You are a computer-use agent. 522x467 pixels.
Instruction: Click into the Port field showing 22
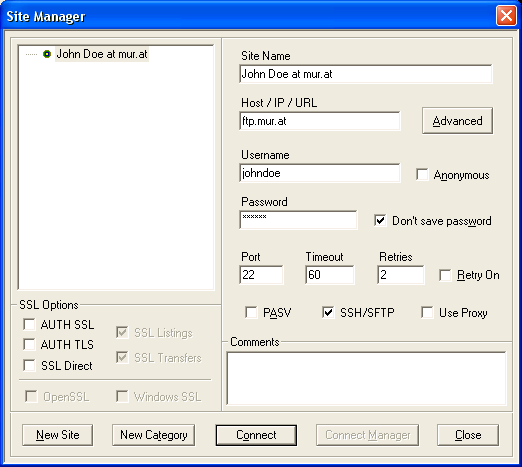point(261,275)
